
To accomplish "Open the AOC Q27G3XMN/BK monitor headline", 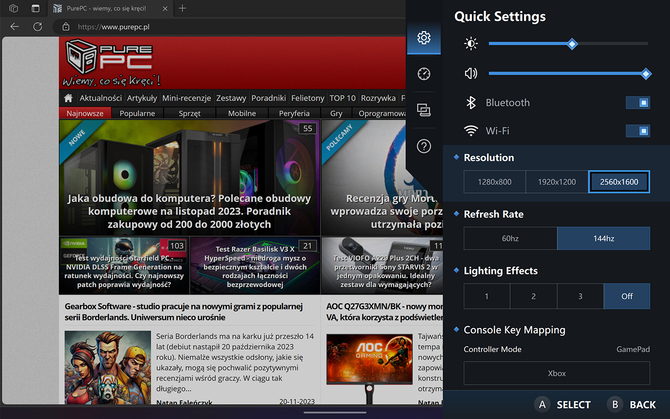I will click(x=384, y=312).
